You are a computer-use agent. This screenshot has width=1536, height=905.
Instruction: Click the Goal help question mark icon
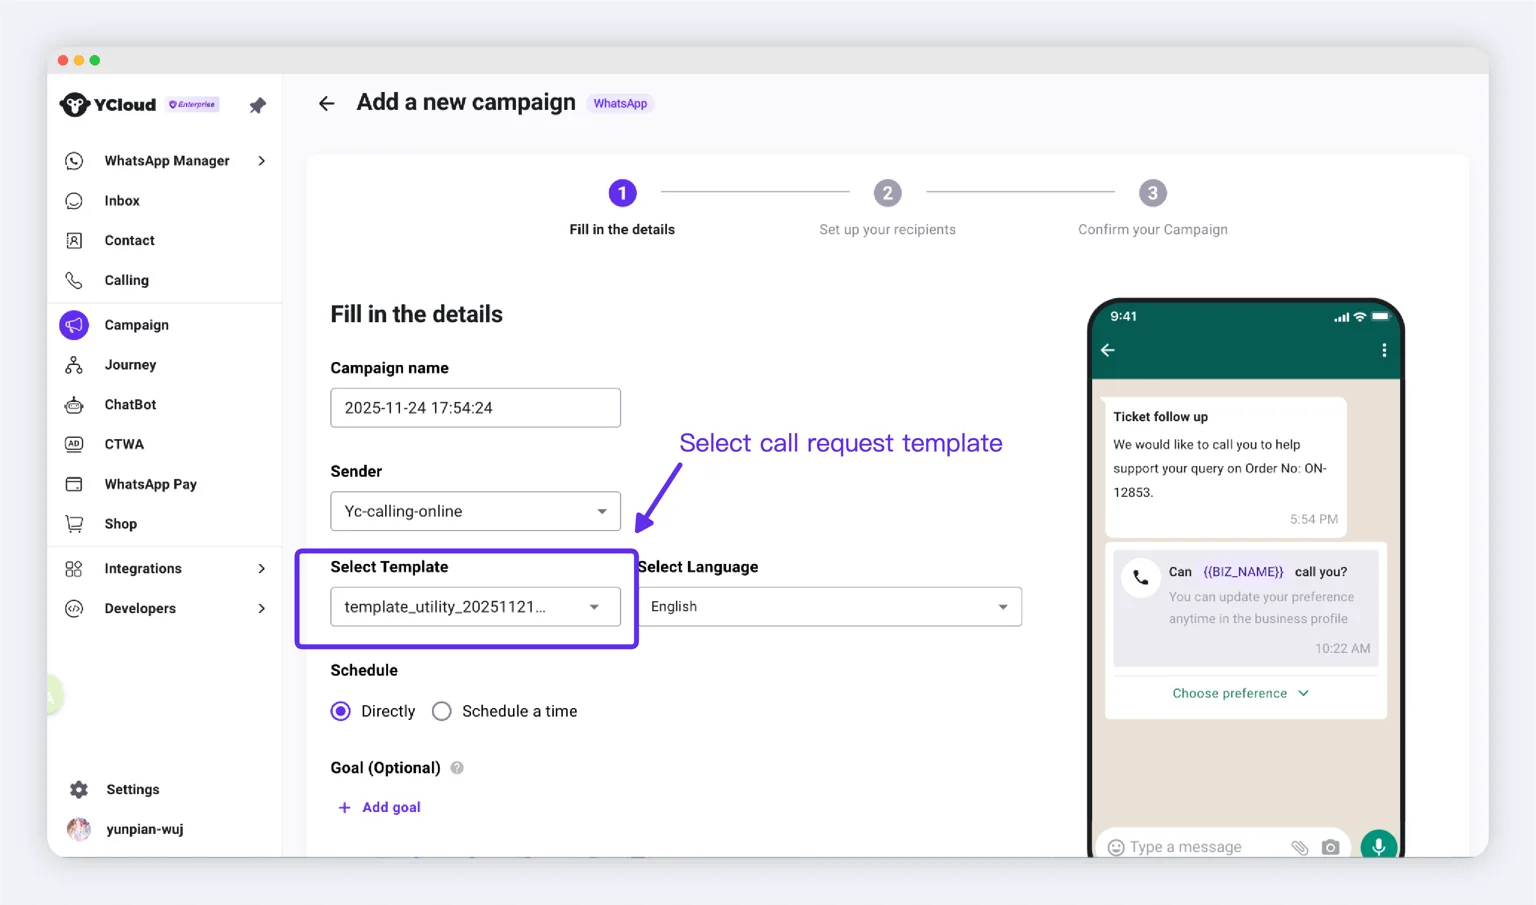(457, 768)
